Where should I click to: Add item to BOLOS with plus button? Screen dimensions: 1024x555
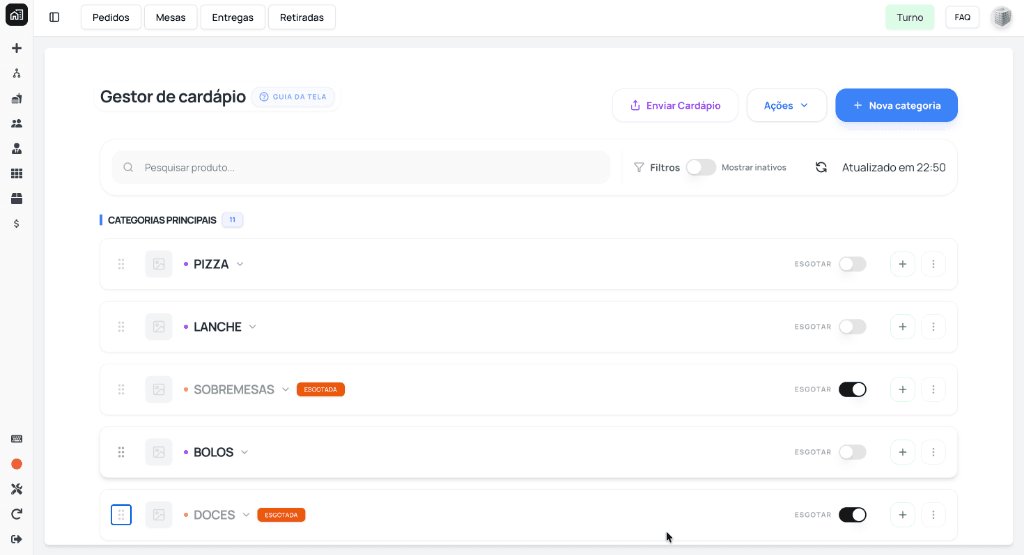point(902,452)
